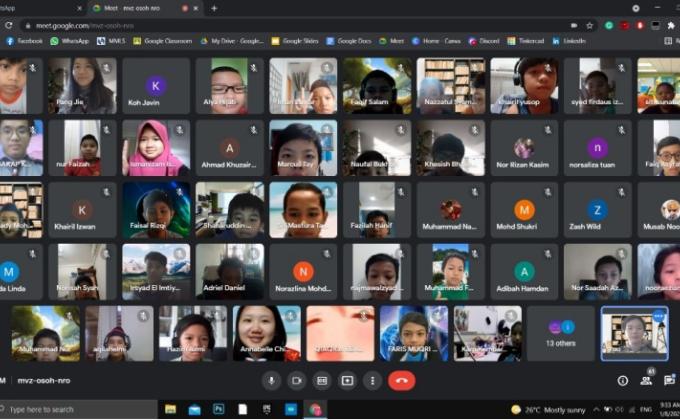Open the Google Slides bookmark
The width and height of the screenshot is (680, 420).
pyautogui.click(x=295, y=41)
